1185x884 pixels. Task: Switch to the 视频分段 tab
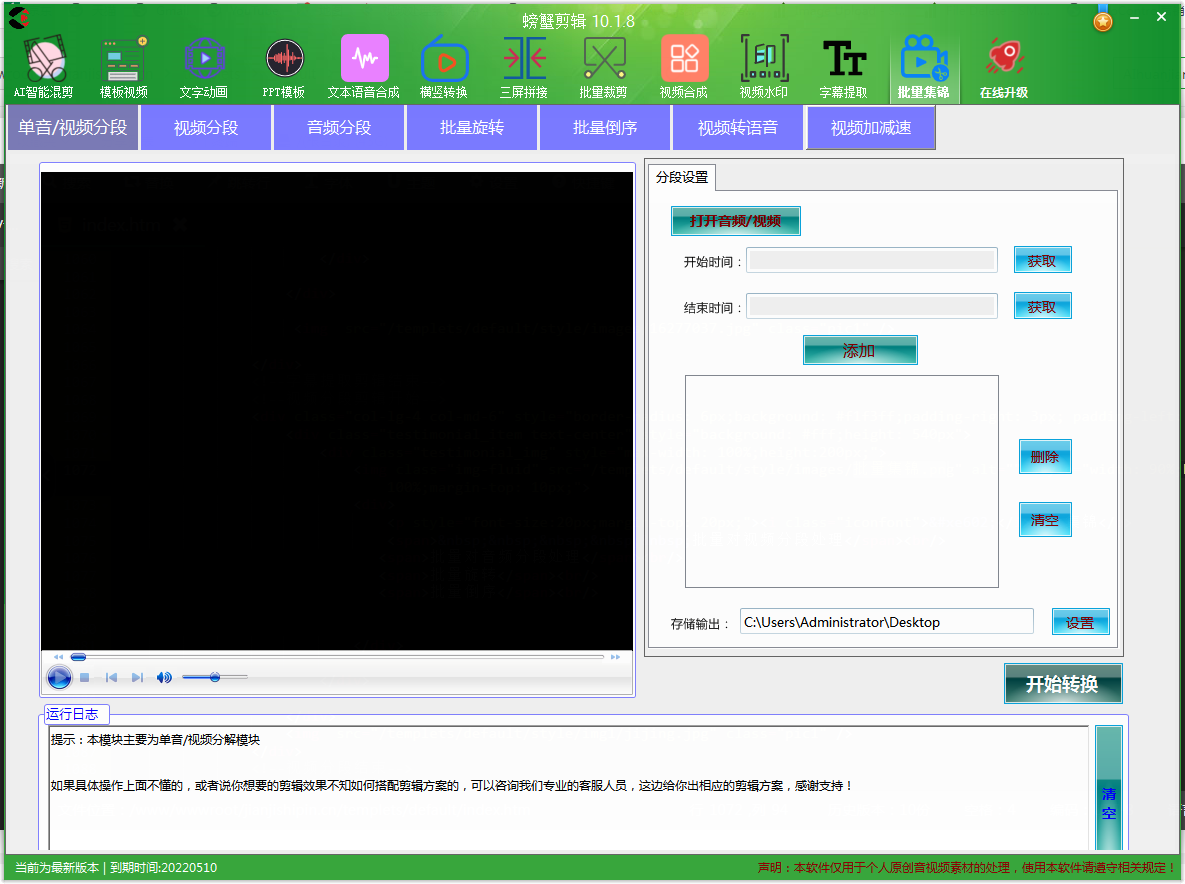click(x=205, y=127)
